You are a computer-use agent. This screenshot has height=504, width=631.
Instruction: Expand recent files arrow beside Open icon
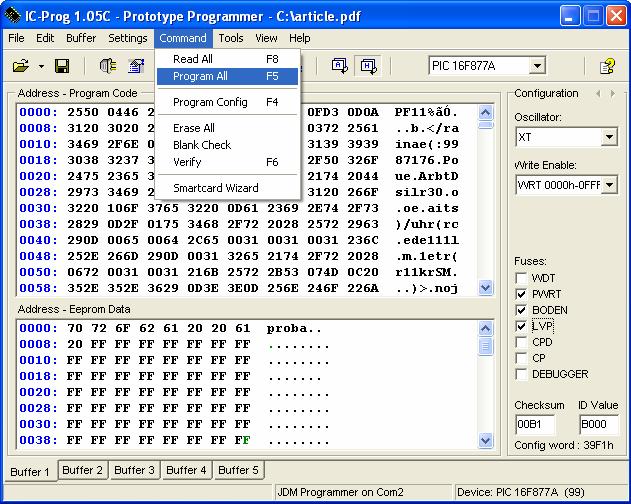pos(41,66)
